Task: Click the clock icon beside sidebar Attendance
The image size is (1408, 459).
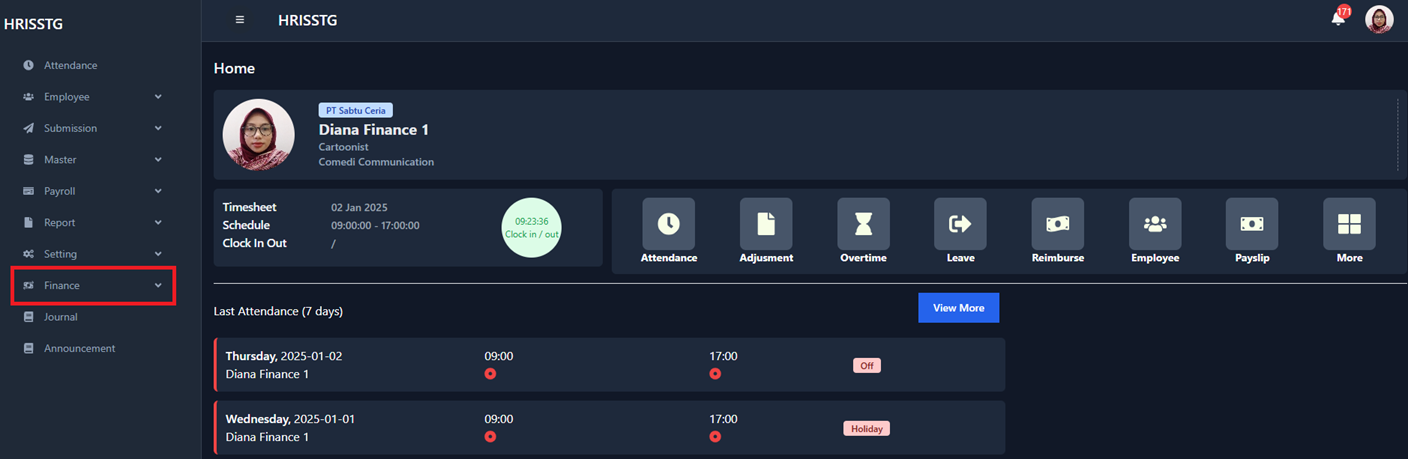Action: [x=29, y=65]
